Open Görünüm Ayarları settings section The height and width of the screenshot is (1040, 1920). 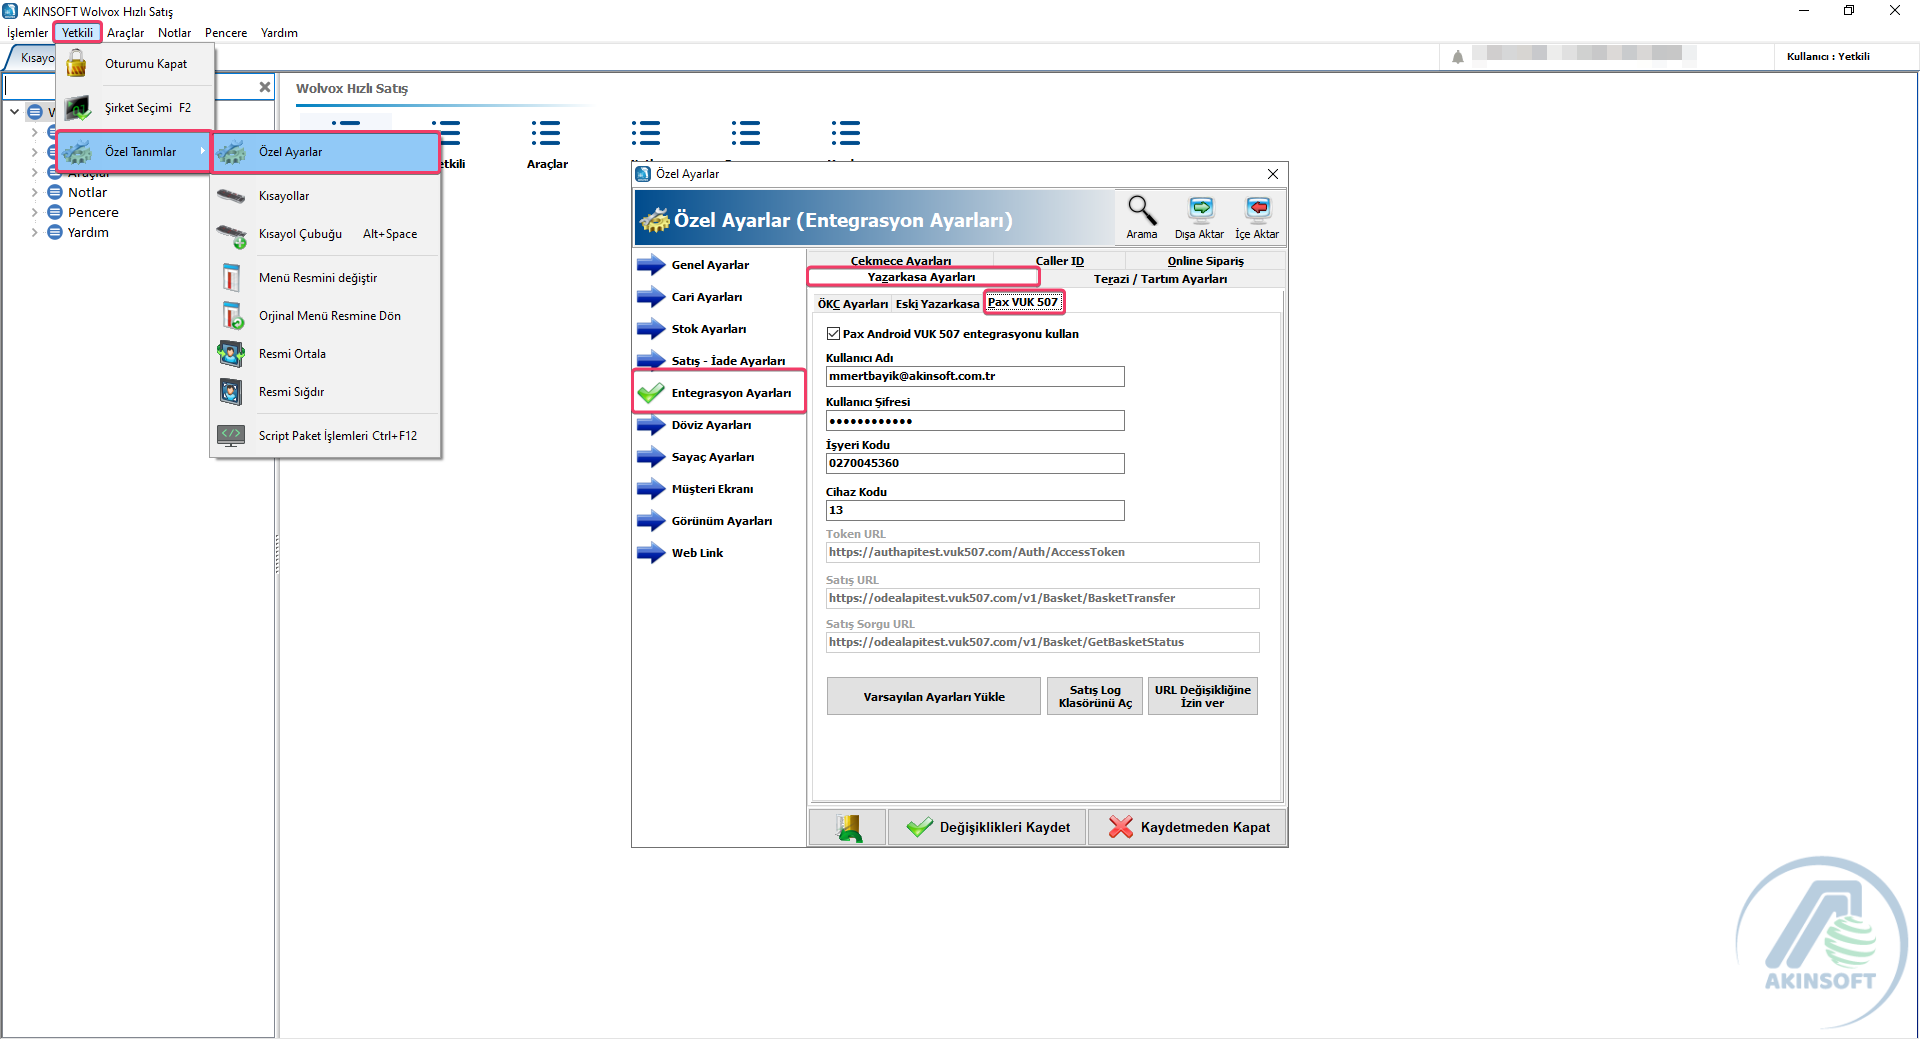click(x=721, y=521)
